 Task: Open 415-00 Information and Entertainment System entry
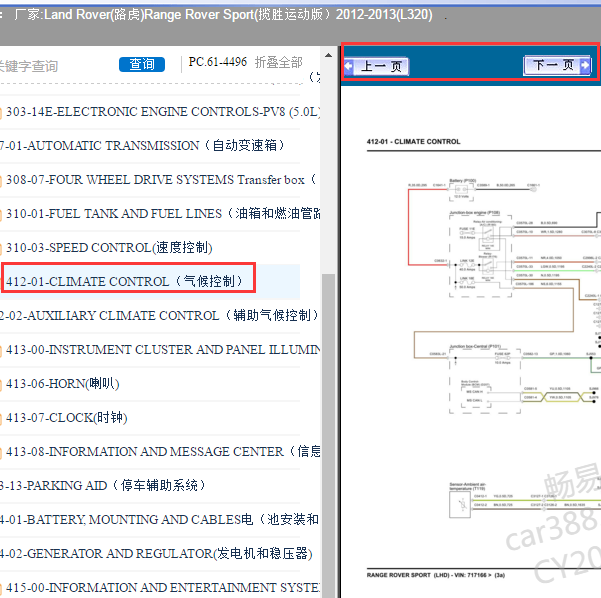(x=163, y=587)
